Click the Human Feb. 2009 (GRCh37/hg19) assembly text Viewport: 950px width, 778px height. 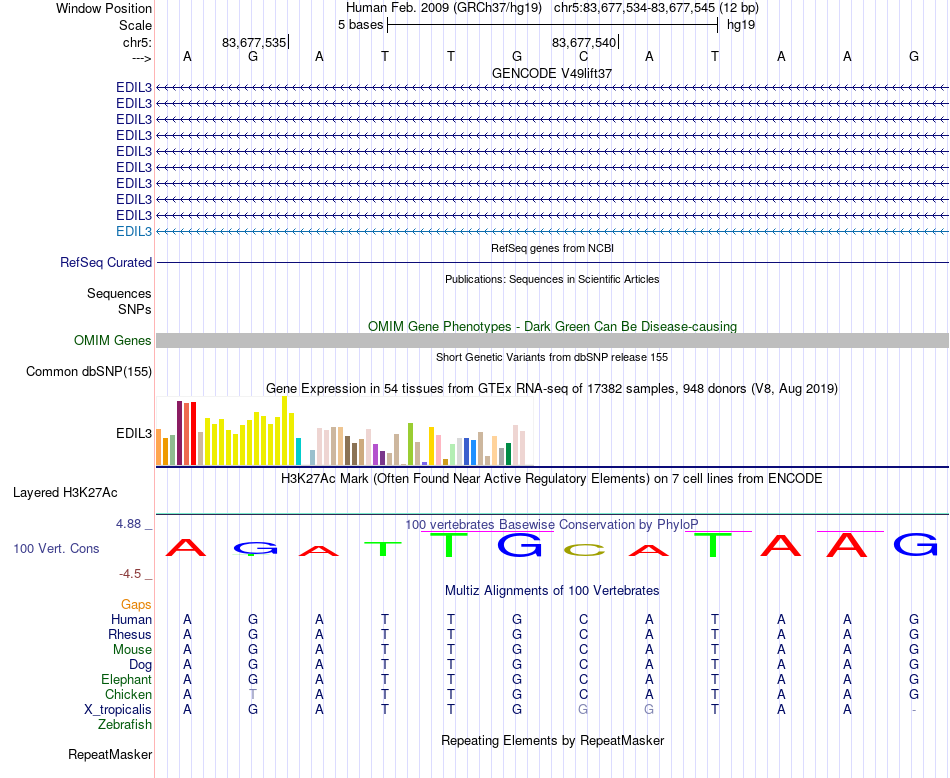(443, 8)
